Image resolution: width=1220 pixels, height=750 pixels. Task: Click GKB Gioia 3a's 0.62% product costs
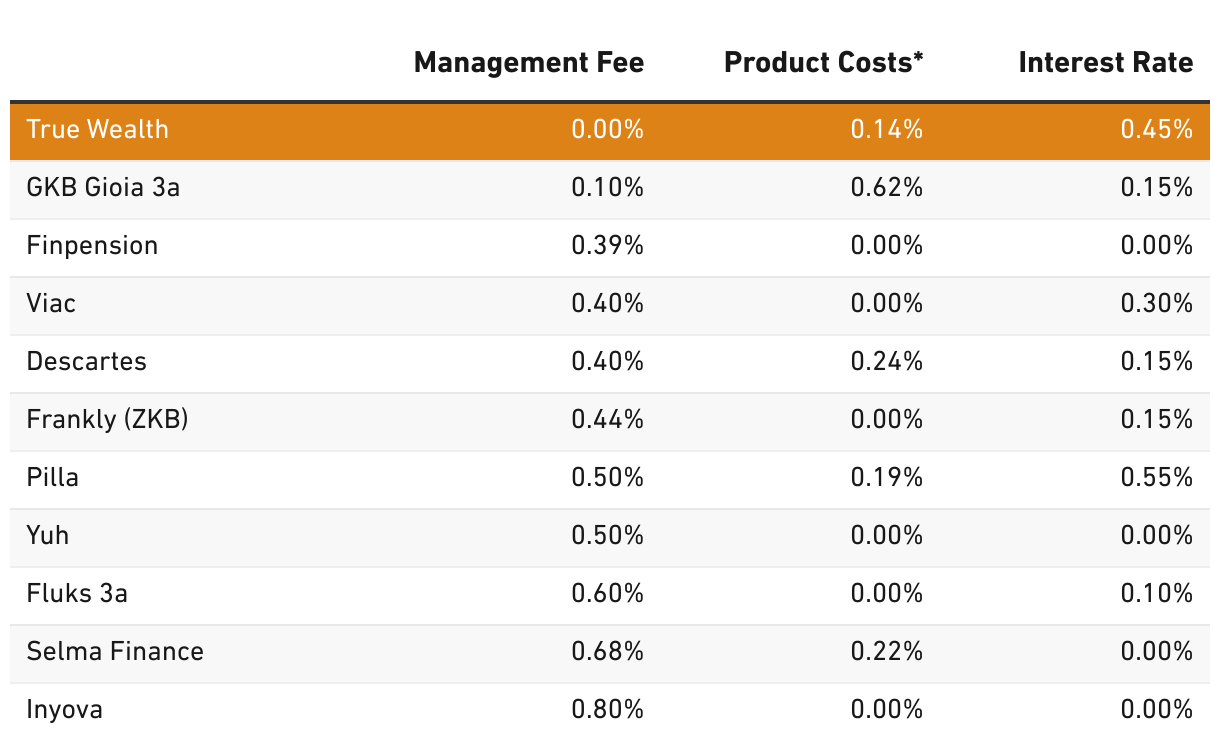point(886,187)
